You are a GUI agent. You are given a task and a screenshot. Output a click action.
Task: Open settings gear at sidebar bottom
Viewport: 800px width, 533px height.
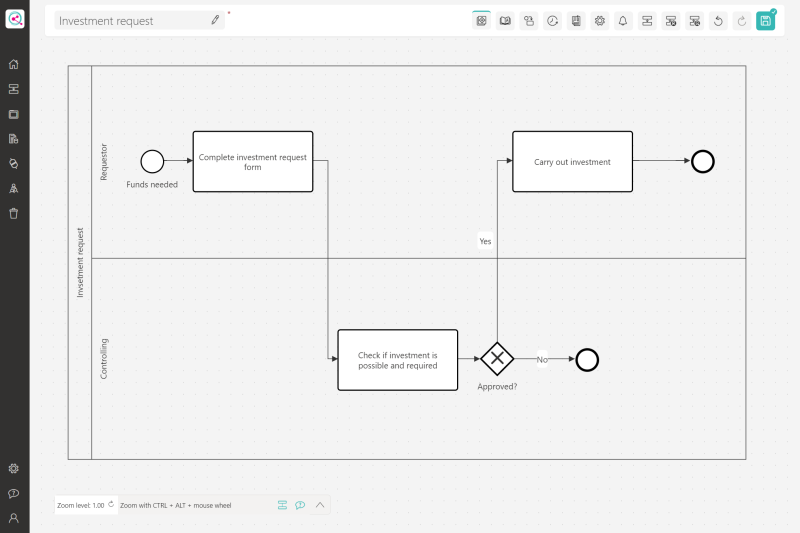14,469
